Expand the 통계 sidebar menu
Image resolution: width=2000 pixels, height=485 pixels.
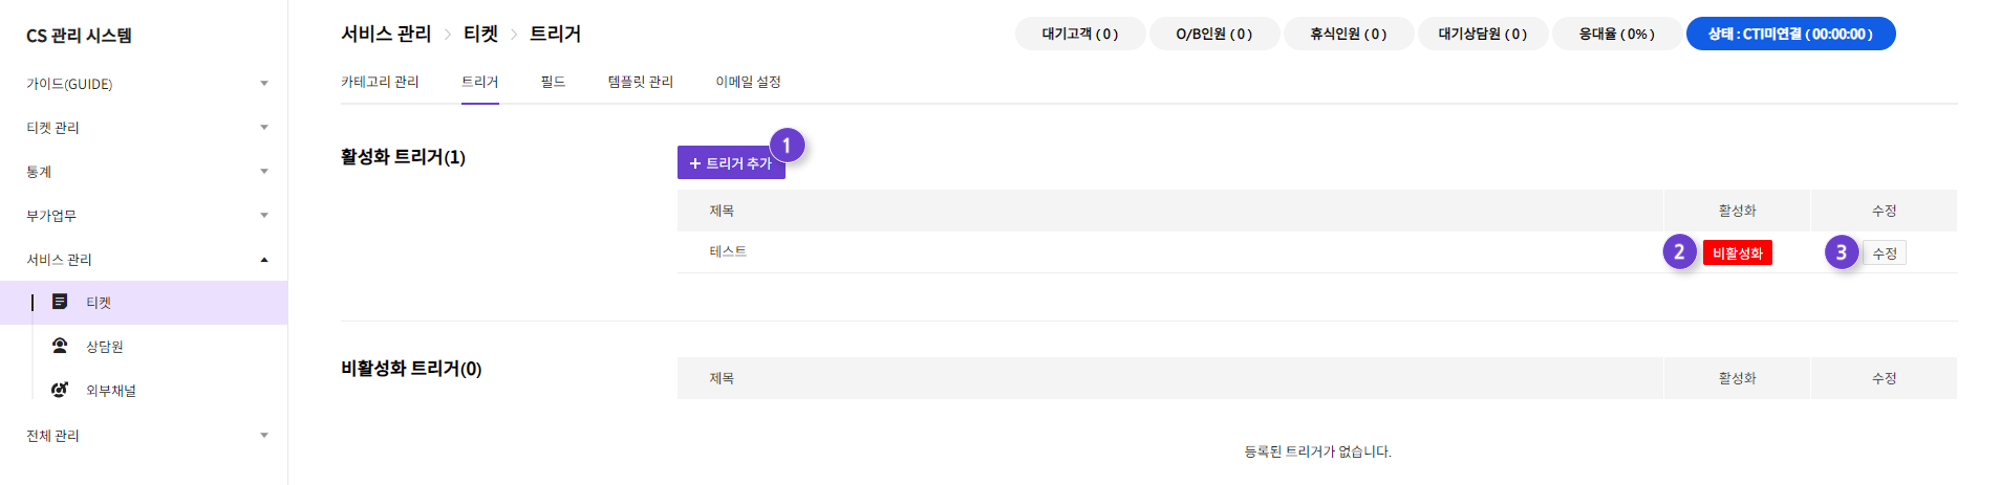pos(264,171)
